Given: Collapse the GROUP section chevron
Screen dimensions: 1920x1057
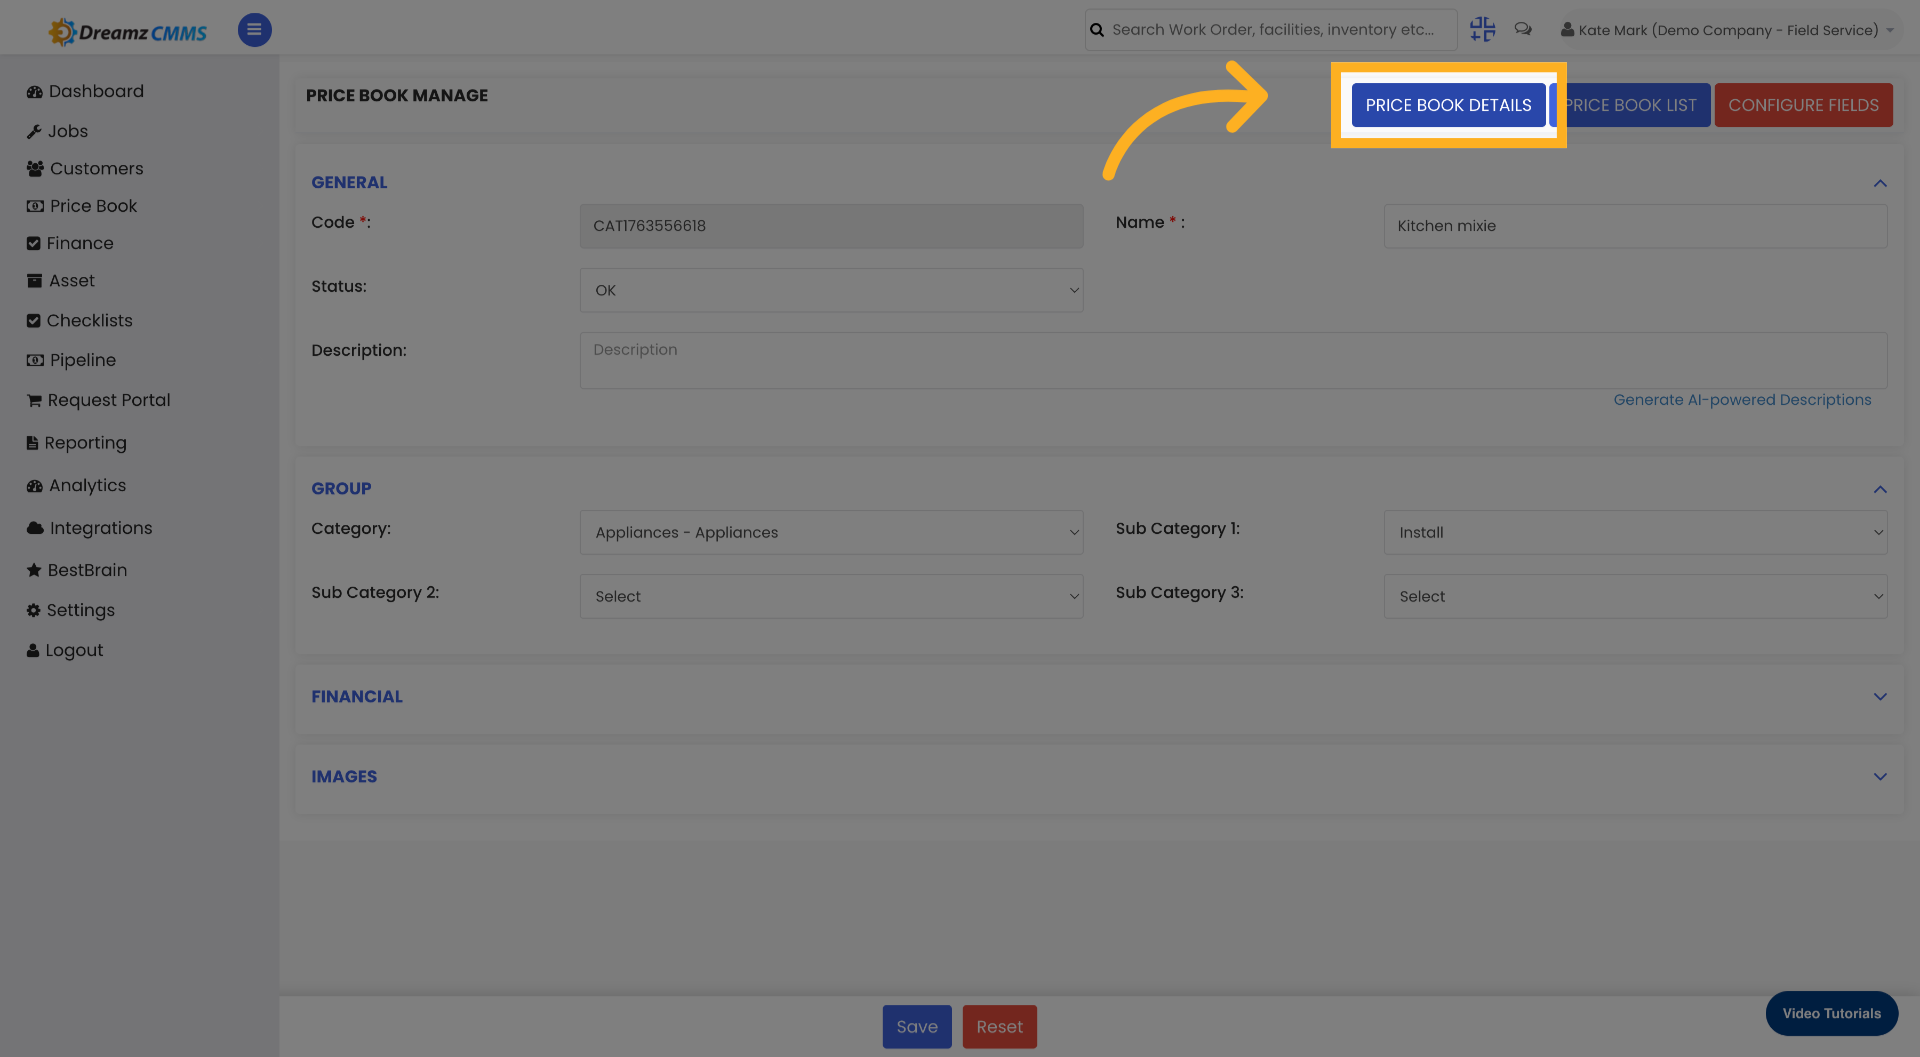Looking at the screenshot, I should pos(1880,489).
